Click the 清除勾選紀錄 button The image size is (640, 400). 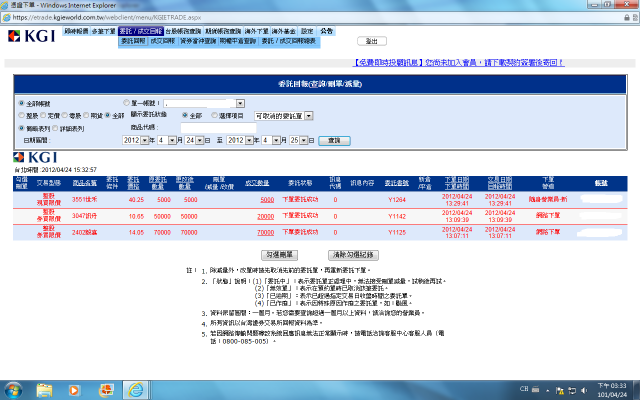click(x=353, y=255)
